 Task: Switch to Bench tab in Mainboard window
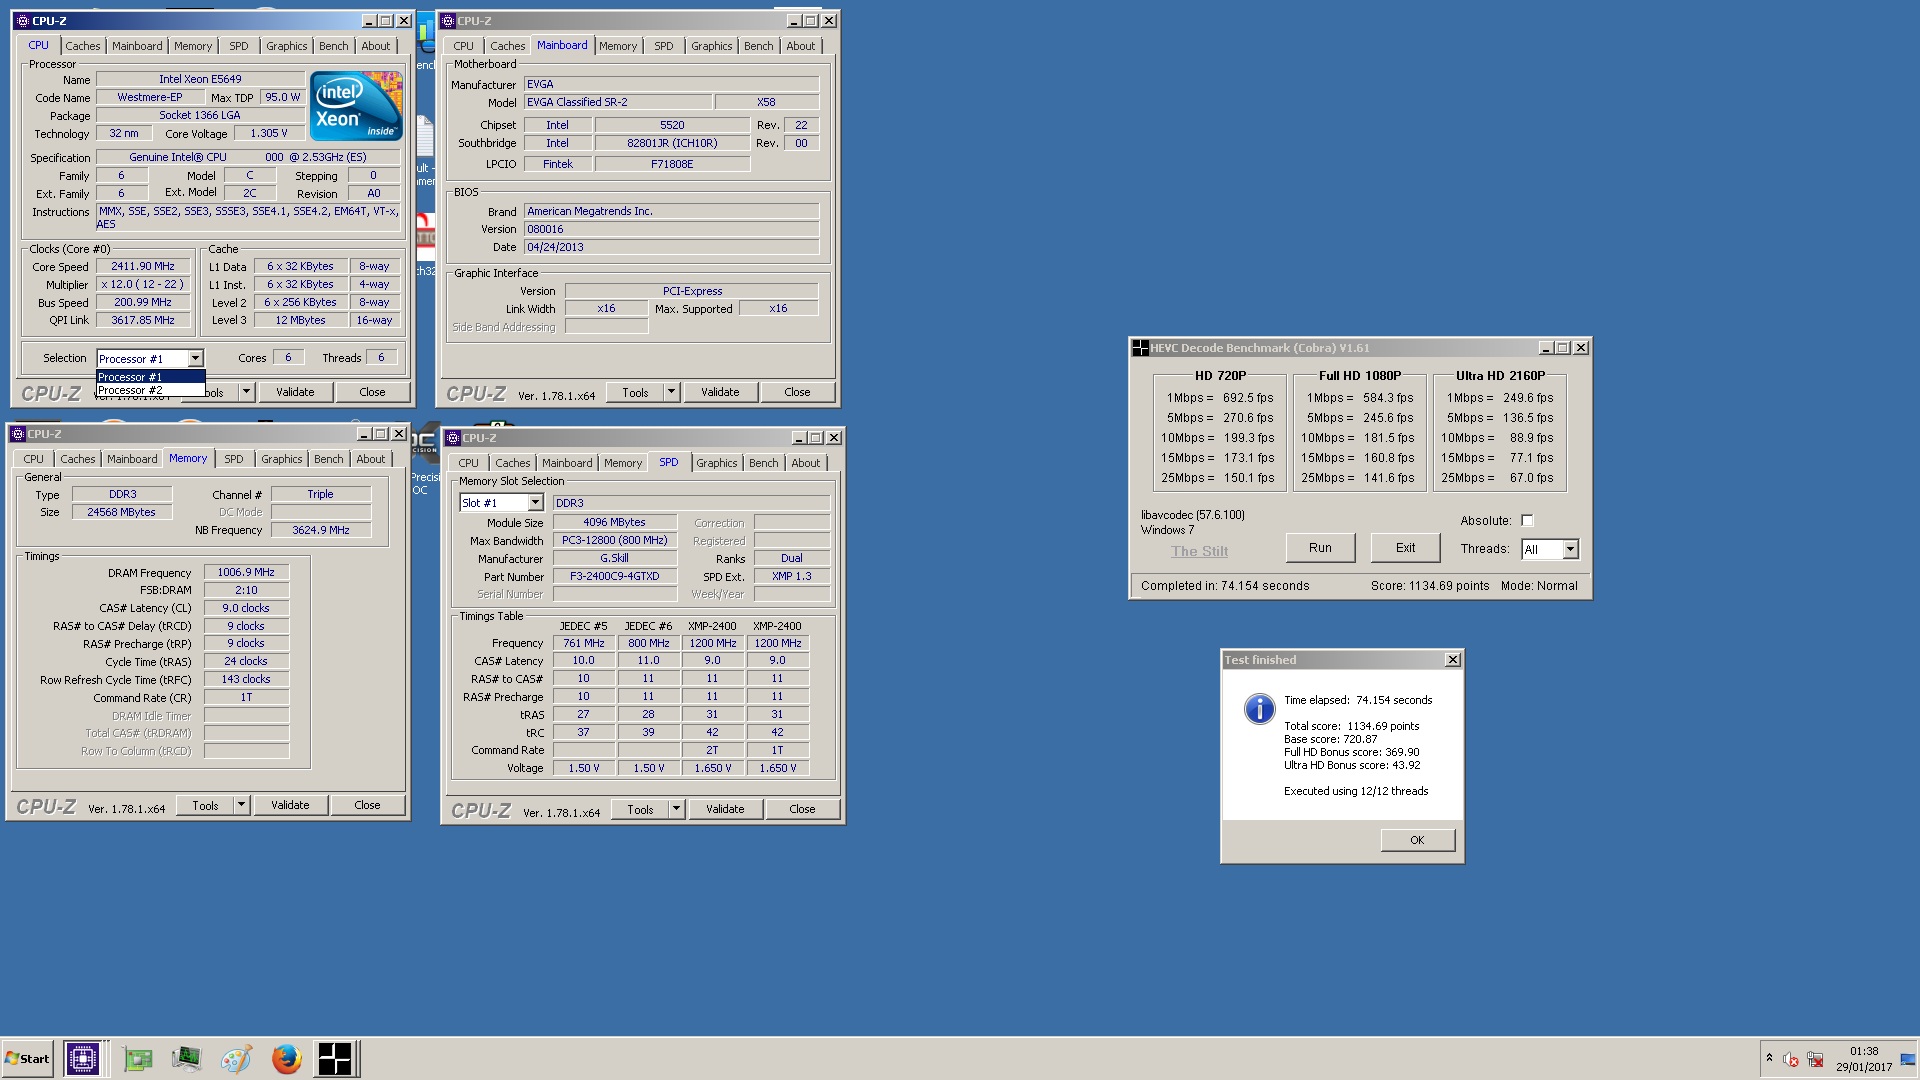pyautogui.click(x=758, y=46)
